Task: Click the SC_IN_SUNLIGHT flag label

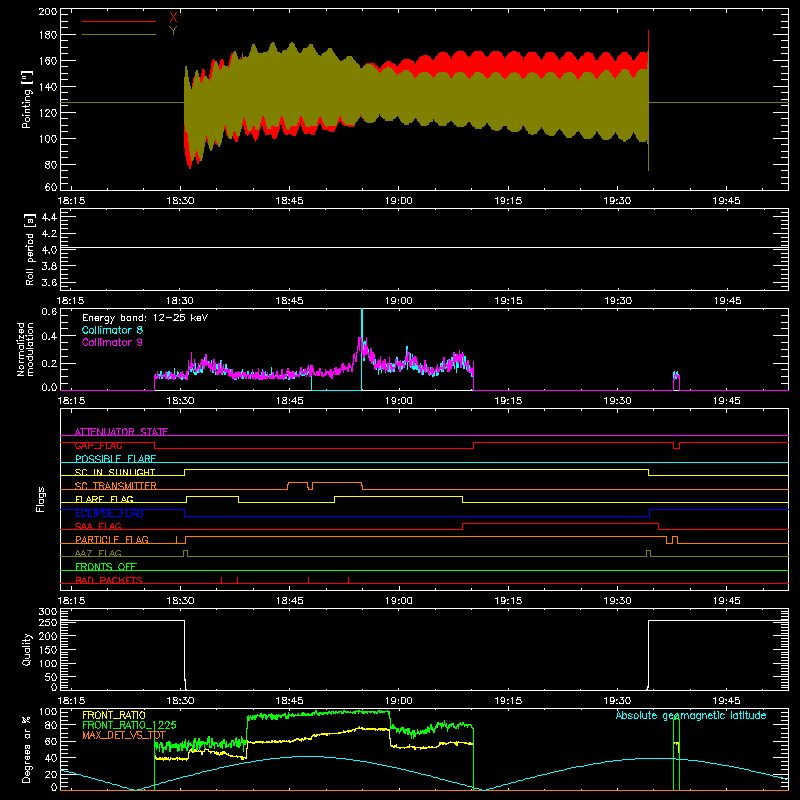Action: coord(115,472)
